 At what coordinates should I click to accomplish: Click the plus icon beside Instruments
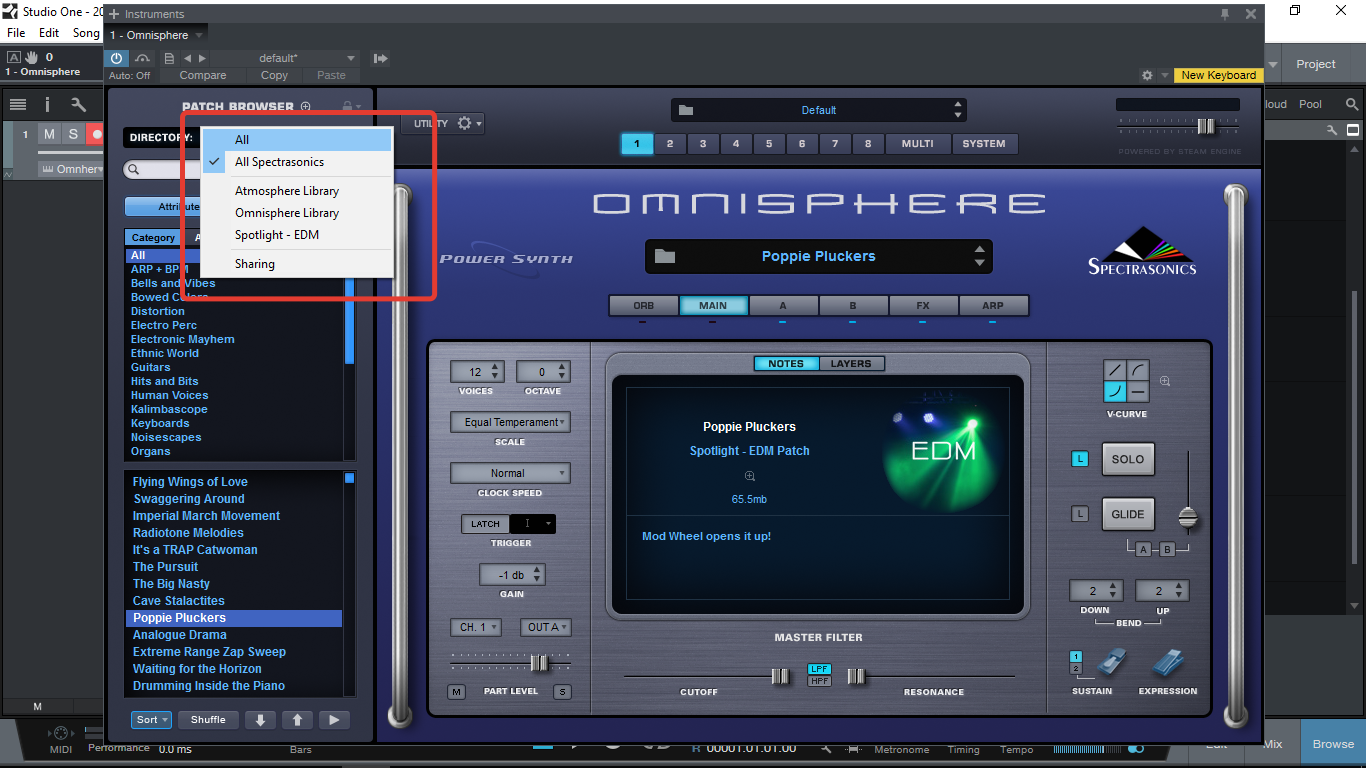tap(114, 14)
